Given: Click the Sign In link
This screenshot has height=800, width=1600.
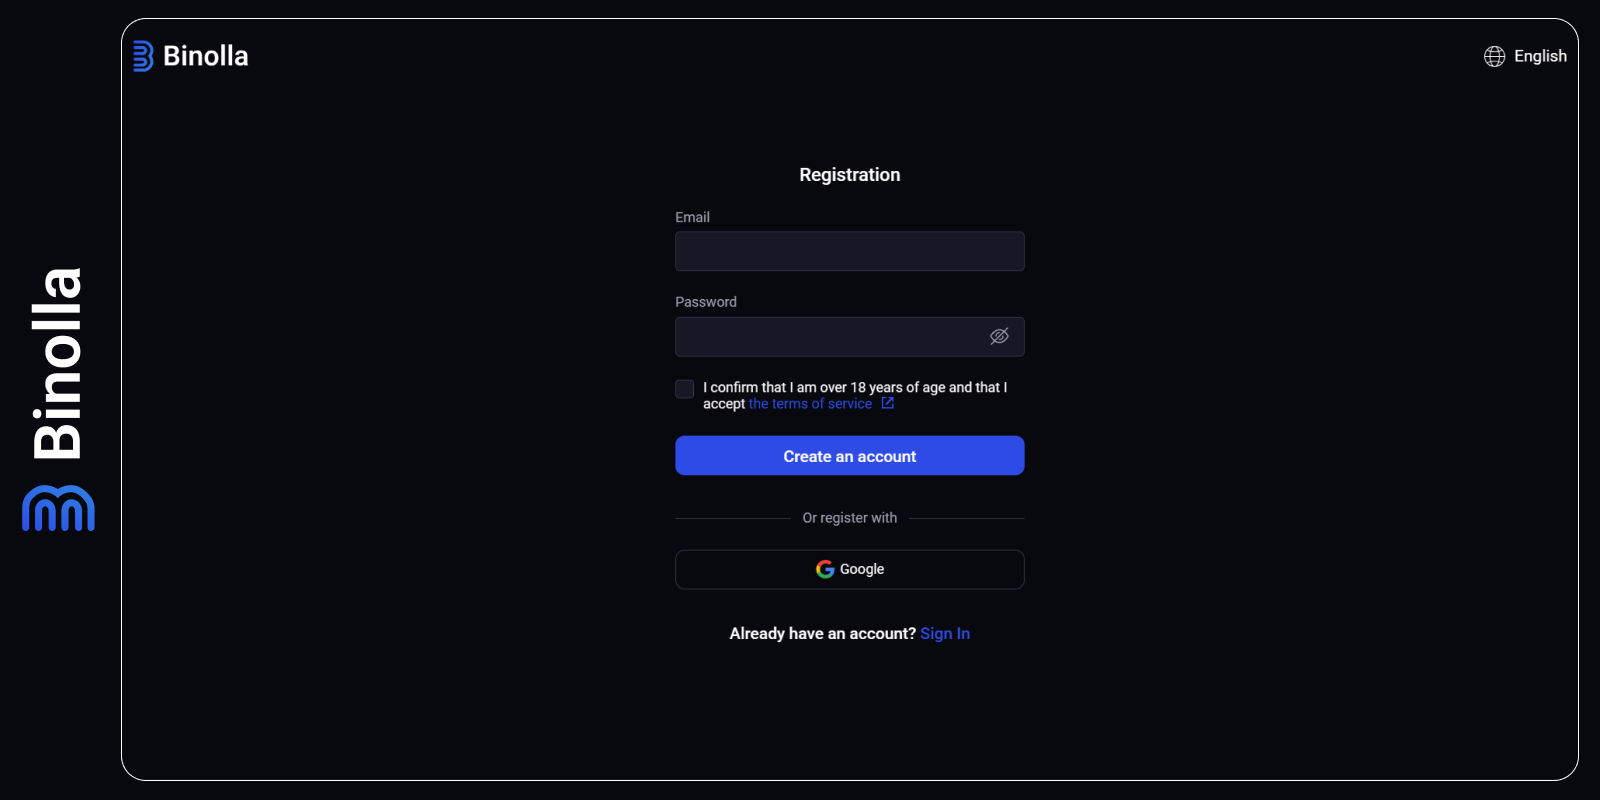Looking at the screenshot, I should pos(944,633).
